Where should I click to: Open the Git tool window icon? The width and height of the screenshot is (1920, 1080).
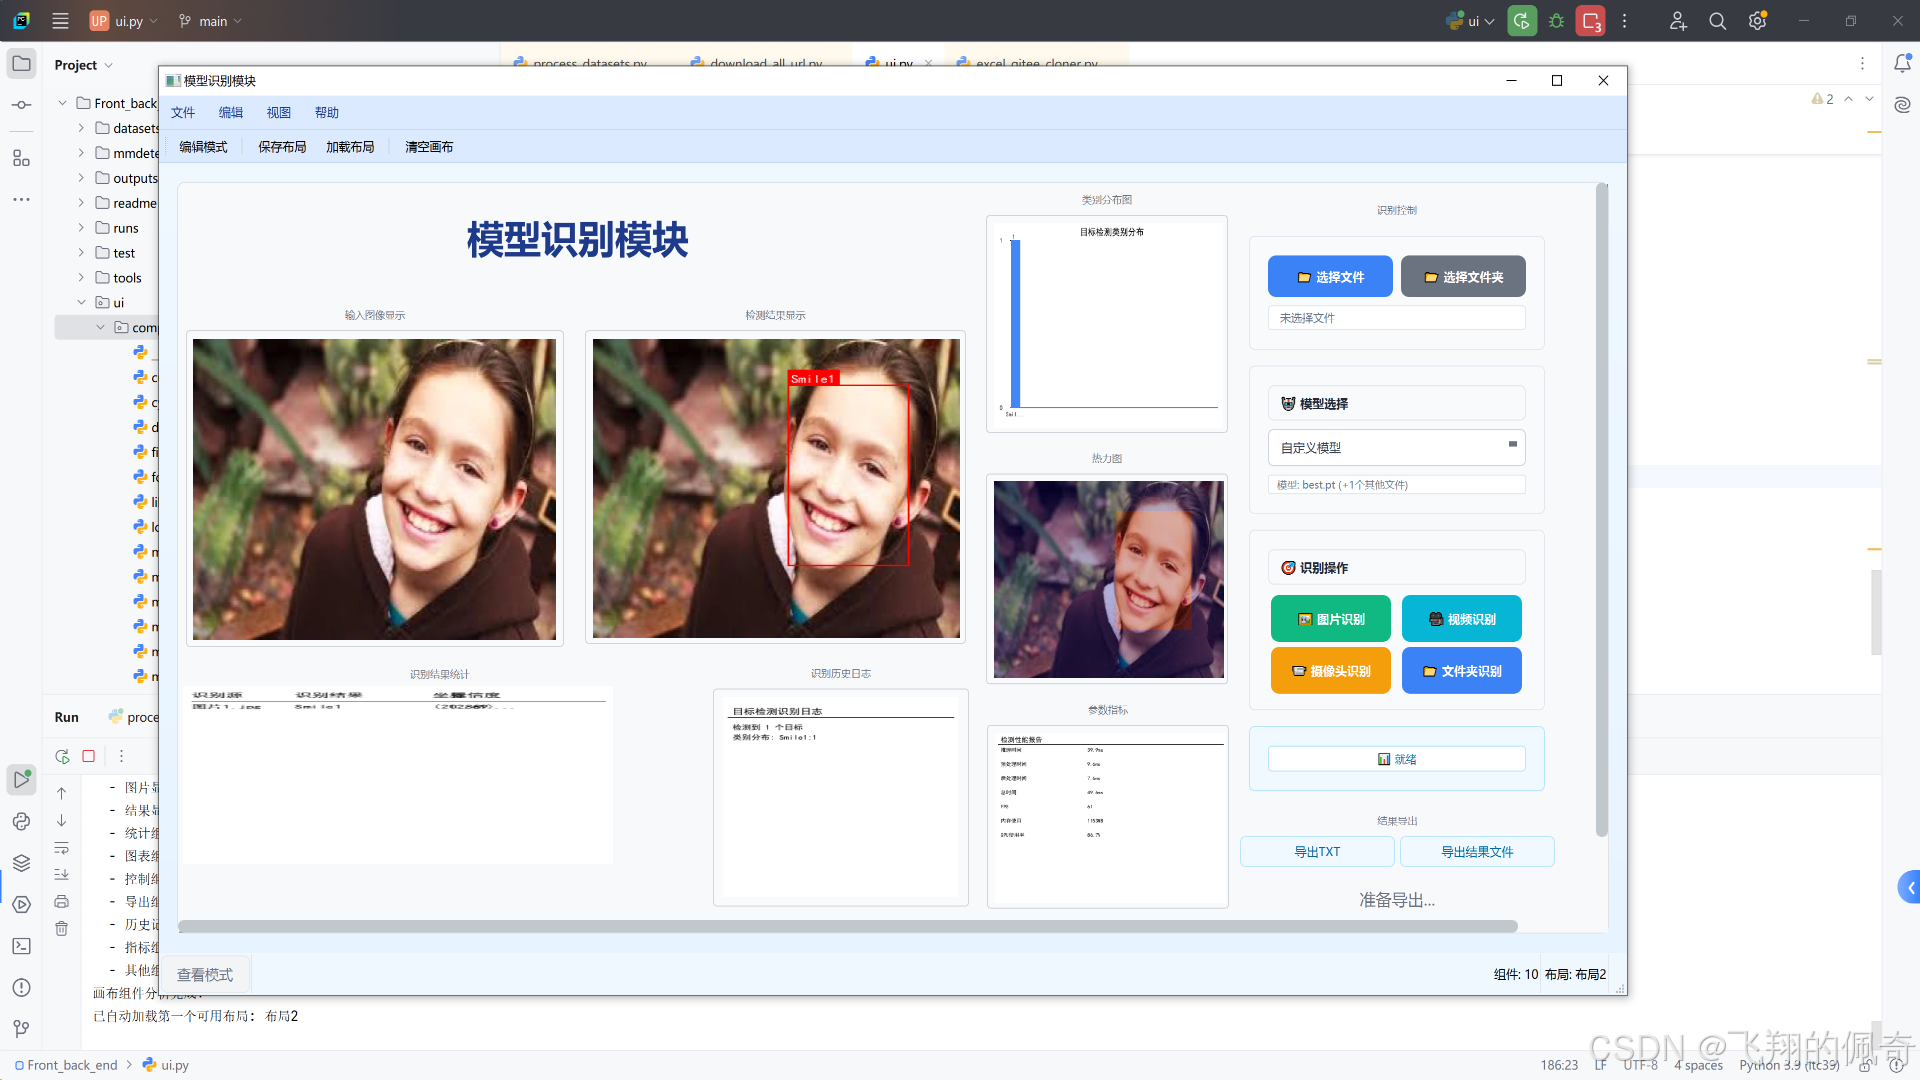point(21,1028)
